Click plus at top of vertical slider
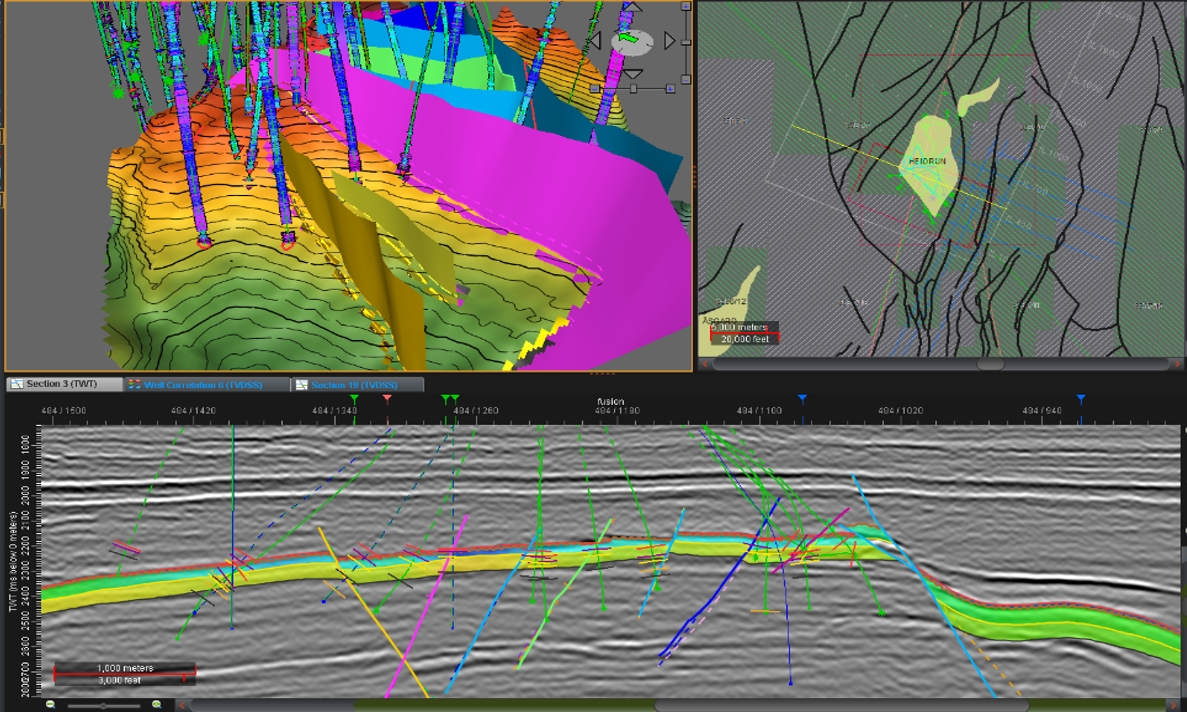1187x712 pixels. [x=686, y=7]
